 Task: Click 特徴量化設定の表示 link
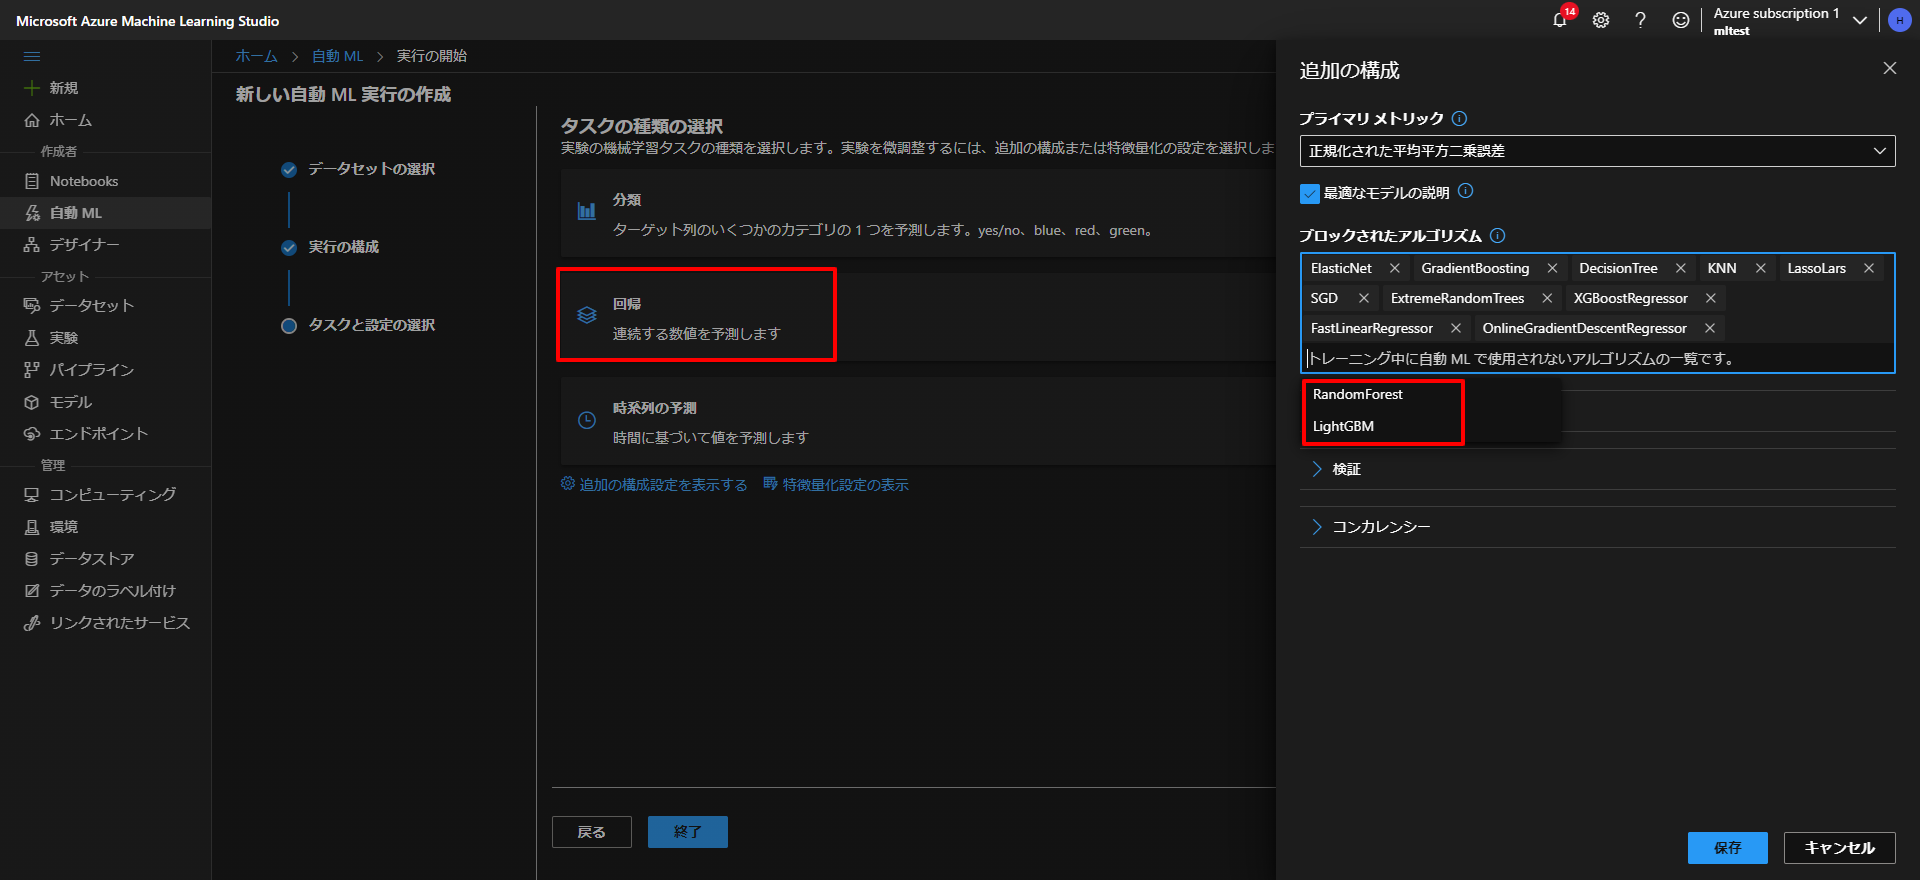845,485
